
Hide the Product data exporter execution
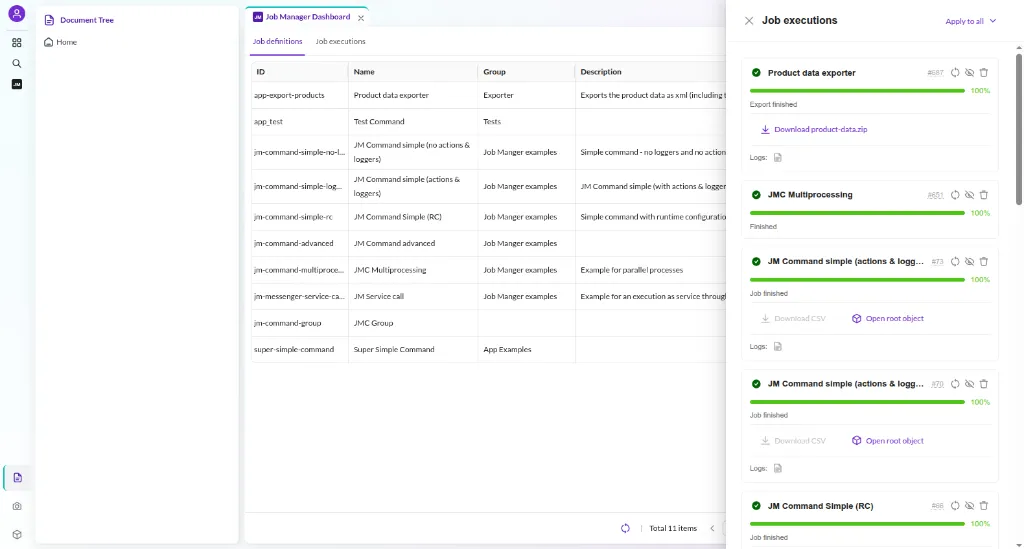pos(970,72)
